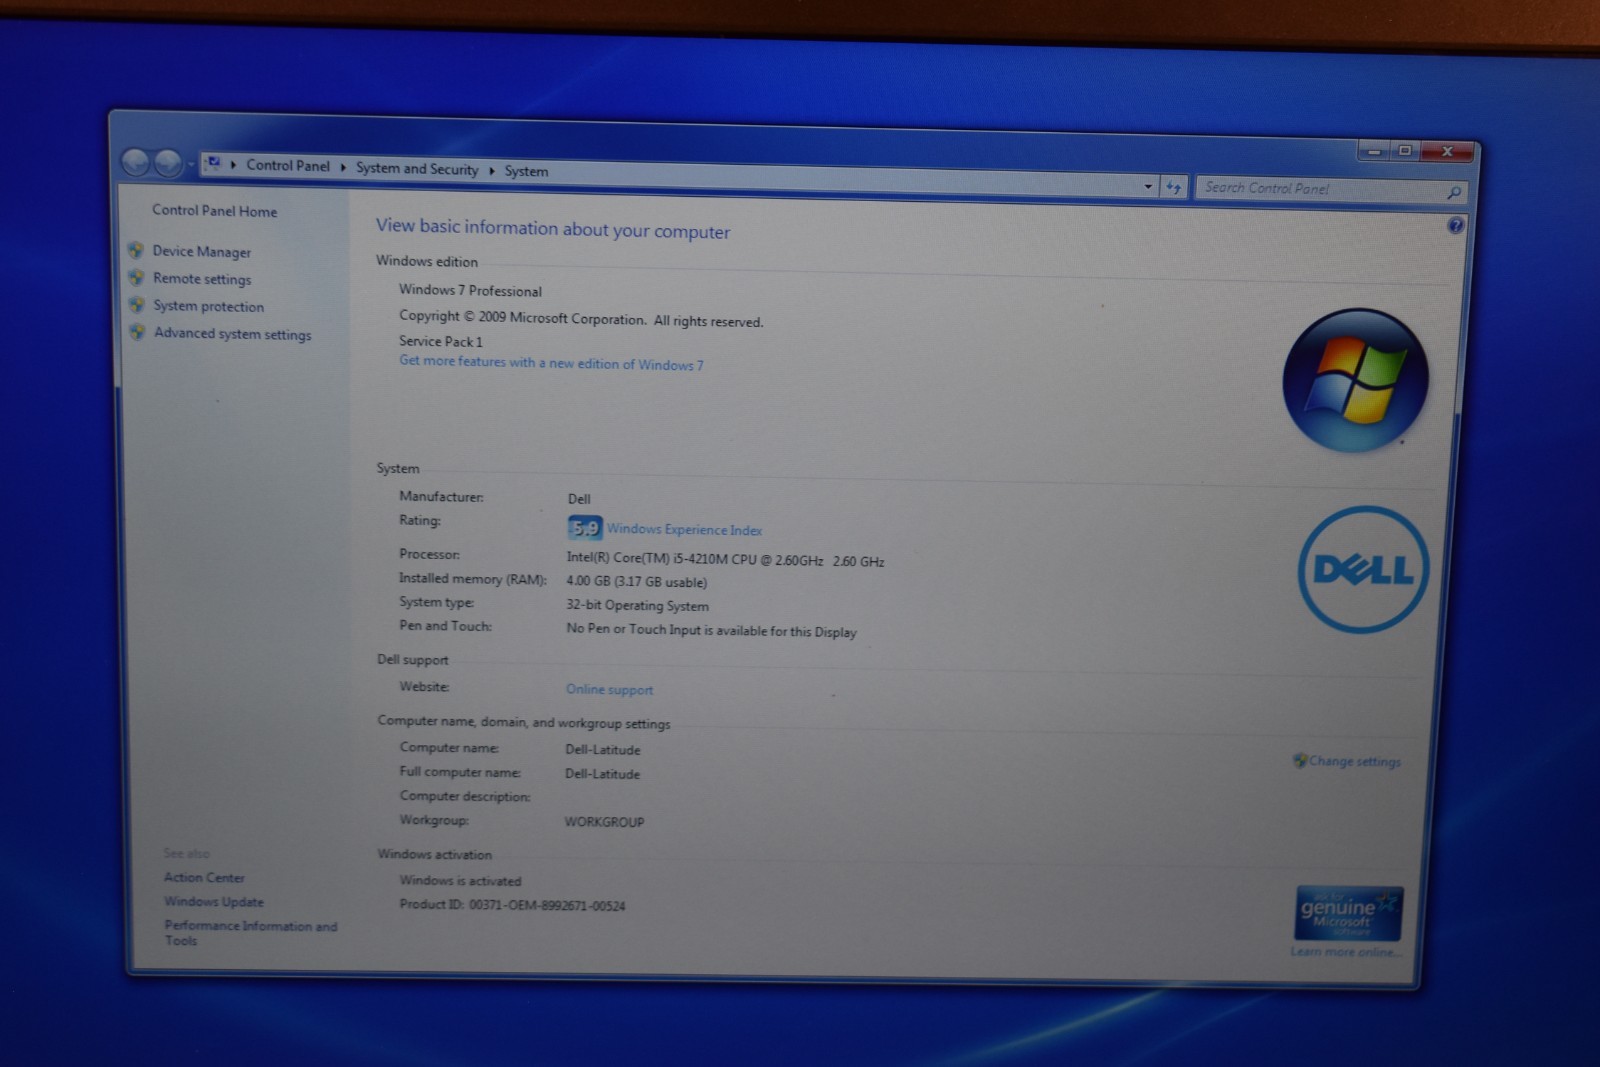Click the shield icon beside Advanced system settings
Screen dimensions: 1600x1067
138,332
